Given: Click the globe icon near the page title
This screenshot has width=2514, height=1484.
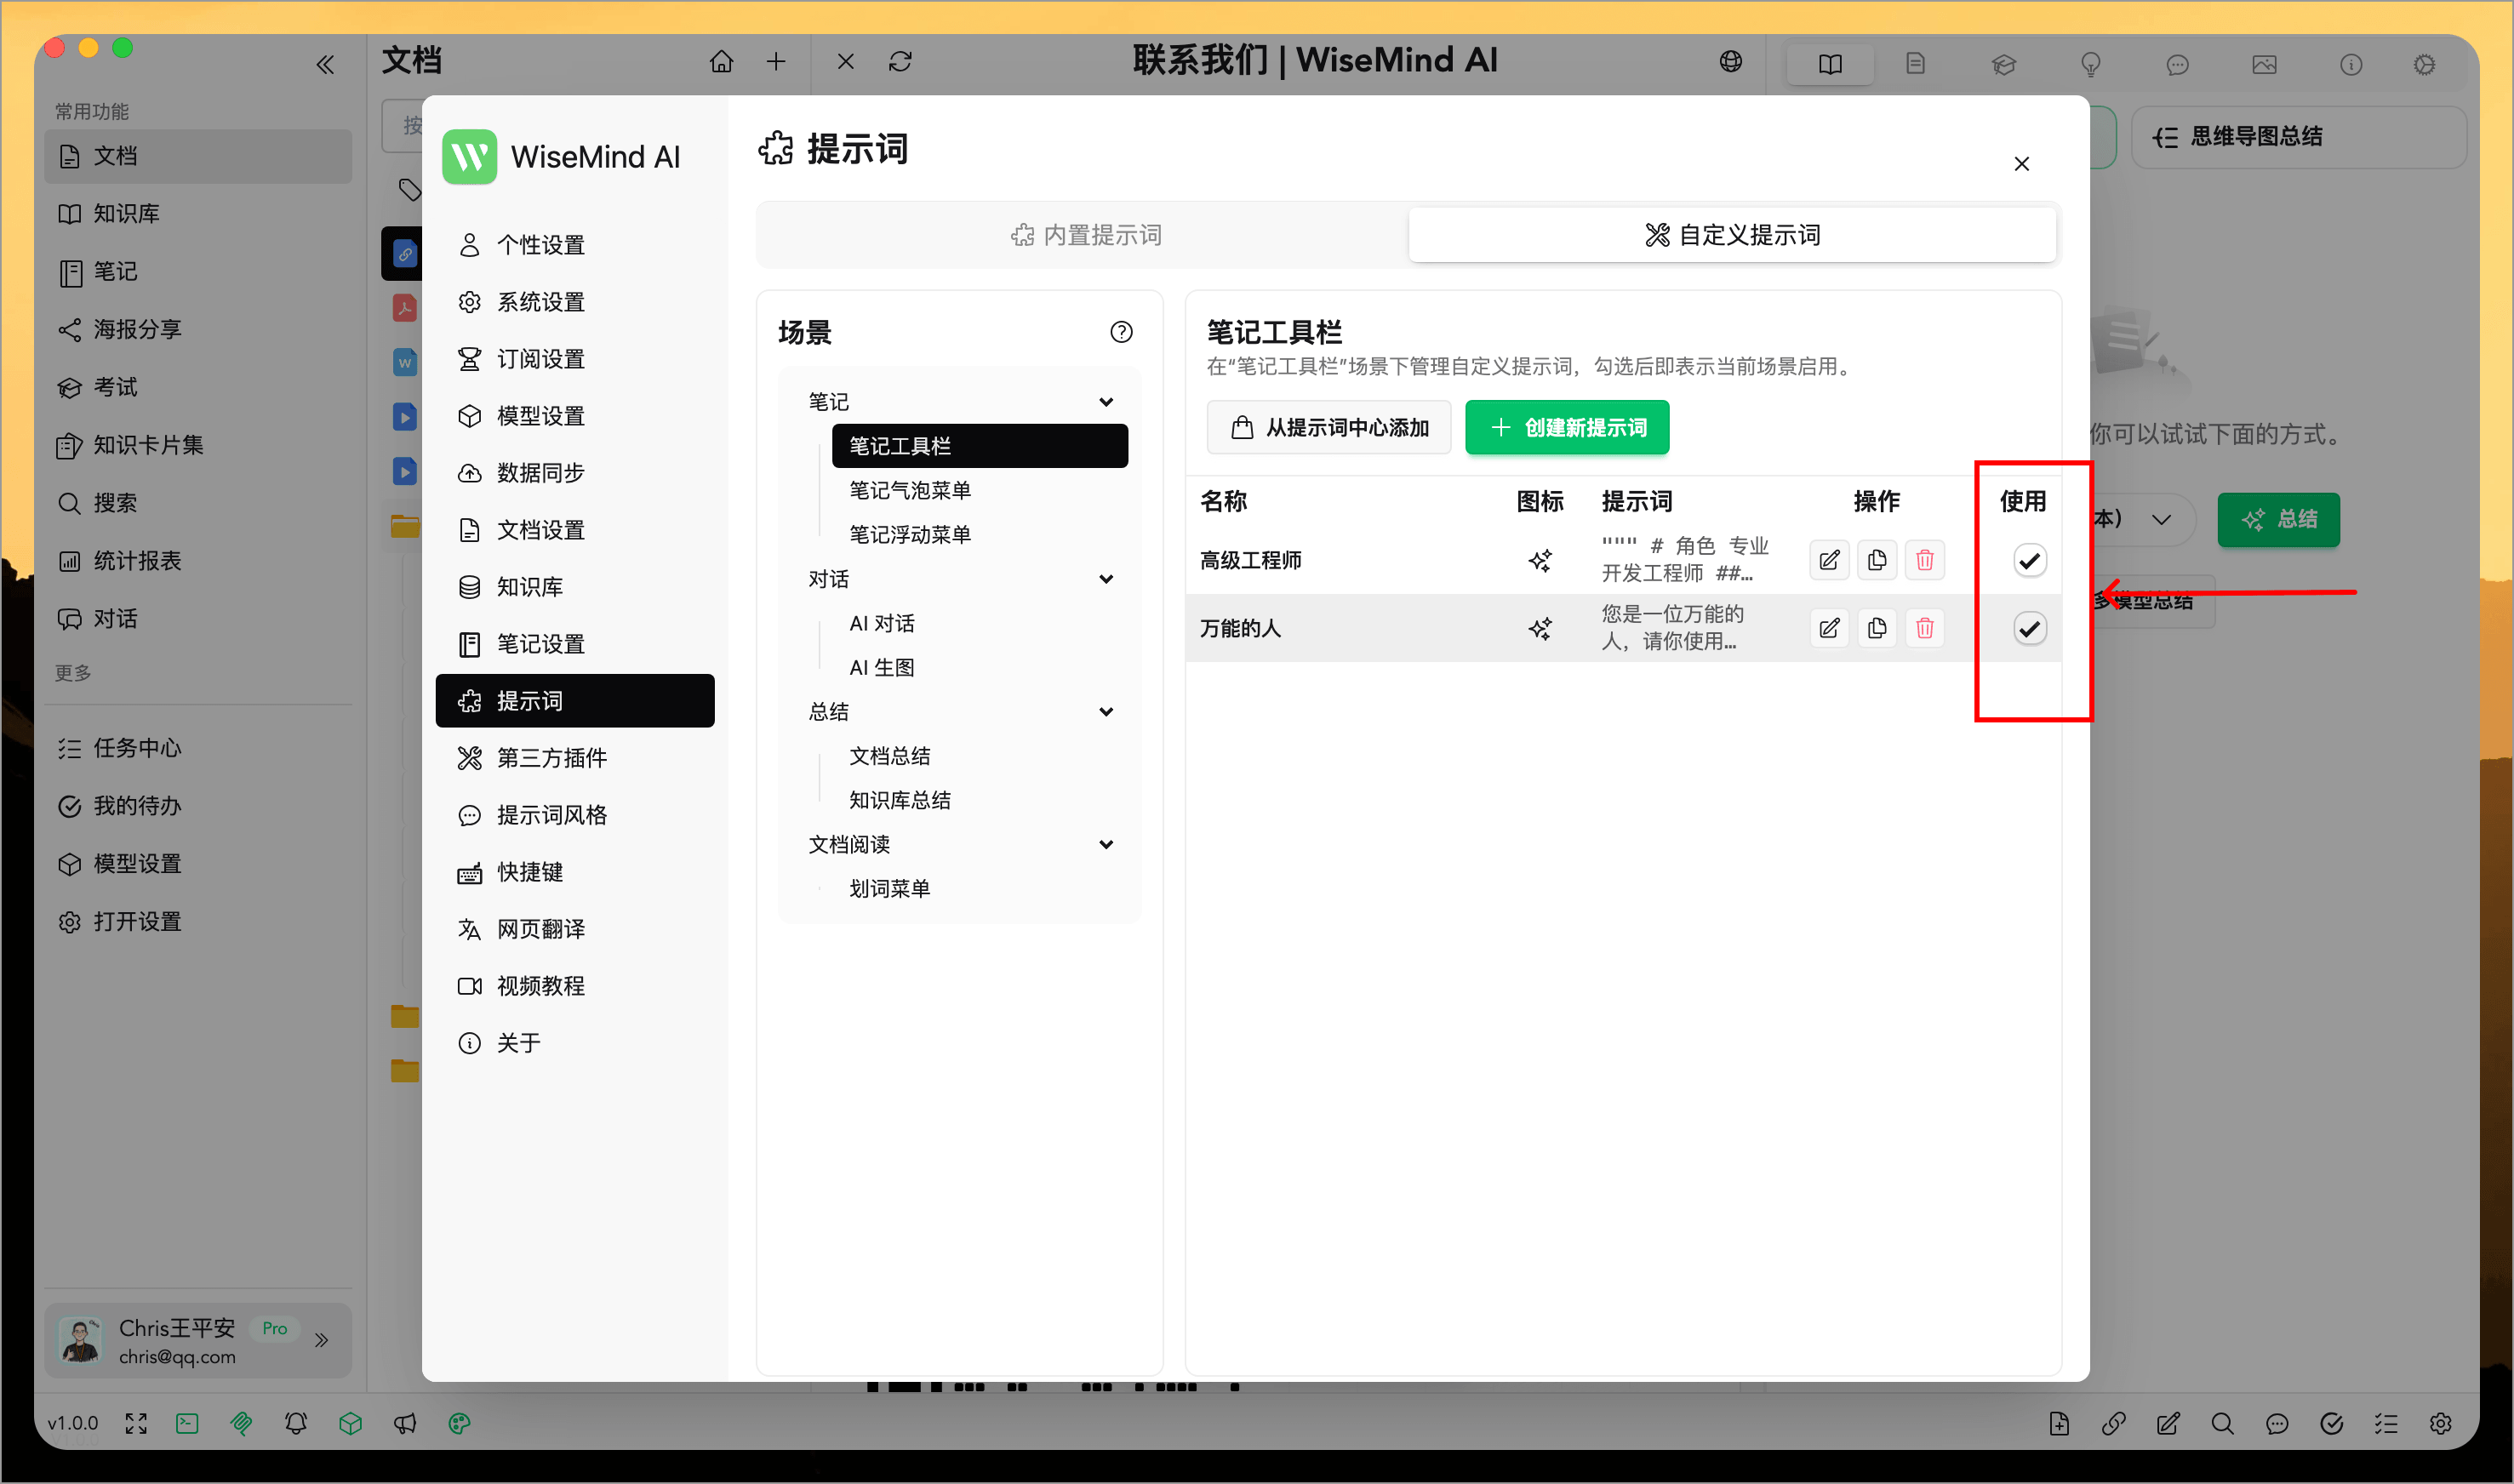Looking at the screenshot, I should [x=1731, y=61].
